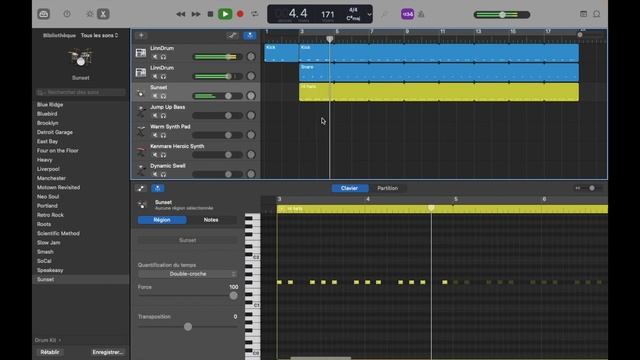The height and width of the screenshot is (360, 640).
Task: Show track automation in tracks header
Action: (x=232, y=36)
